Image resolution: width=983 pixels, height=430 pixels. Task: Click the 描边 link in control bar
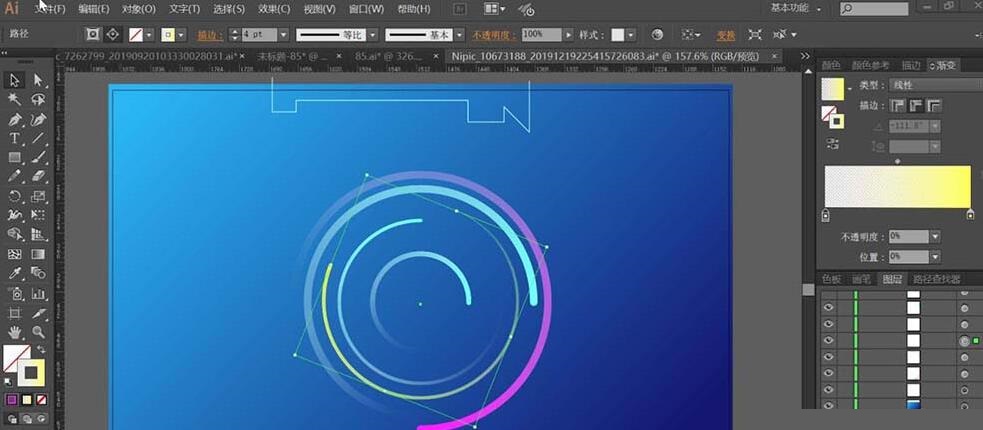209,34
